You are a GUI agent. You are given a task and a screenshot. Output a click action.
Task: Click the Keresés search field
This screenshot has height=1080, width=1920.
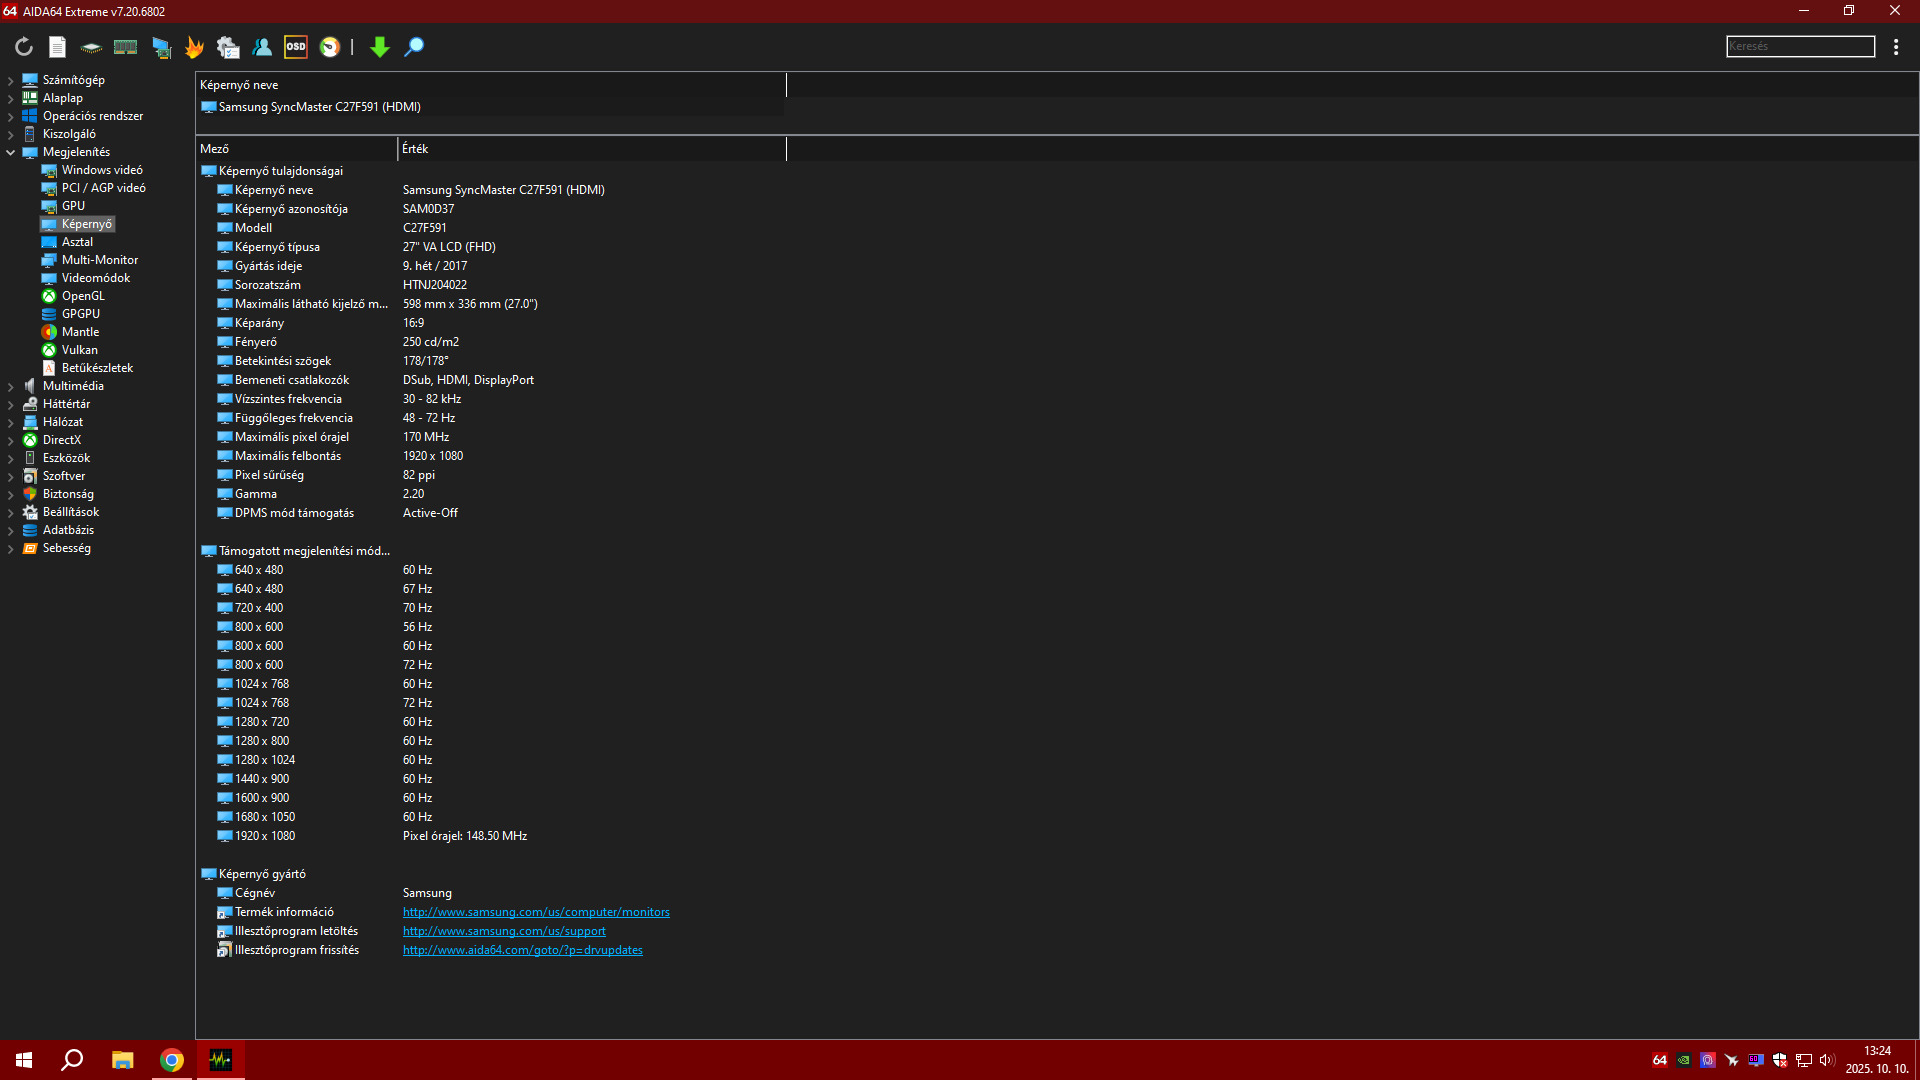click(x=1800, y=47)
